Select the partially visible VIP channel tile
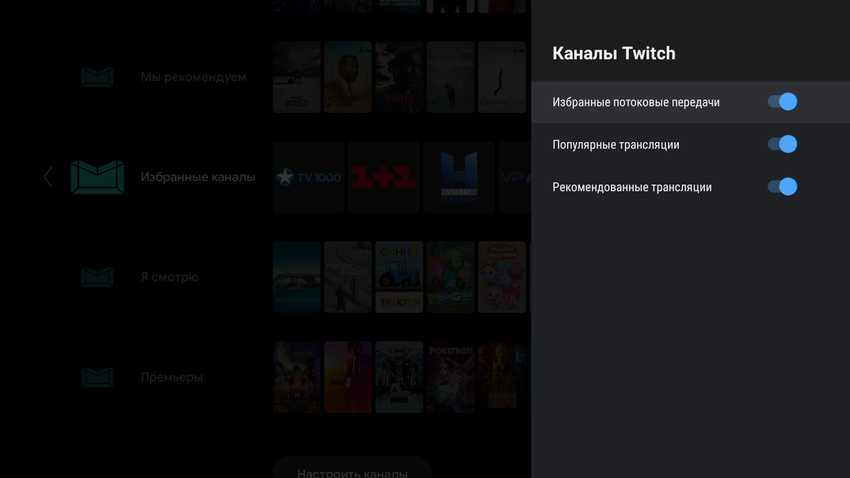This screenshot has height=478, width=850. pyautogui.click(x=514, y=177)
